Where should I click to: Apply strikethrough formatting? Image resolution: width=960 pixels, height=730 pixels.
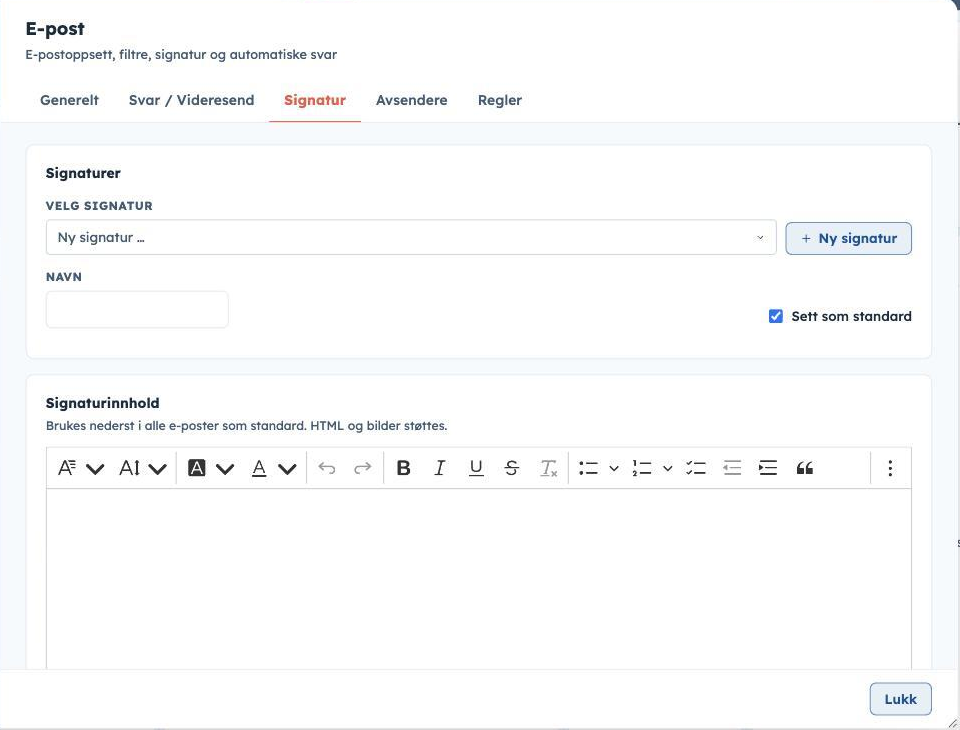click(512, 468)
